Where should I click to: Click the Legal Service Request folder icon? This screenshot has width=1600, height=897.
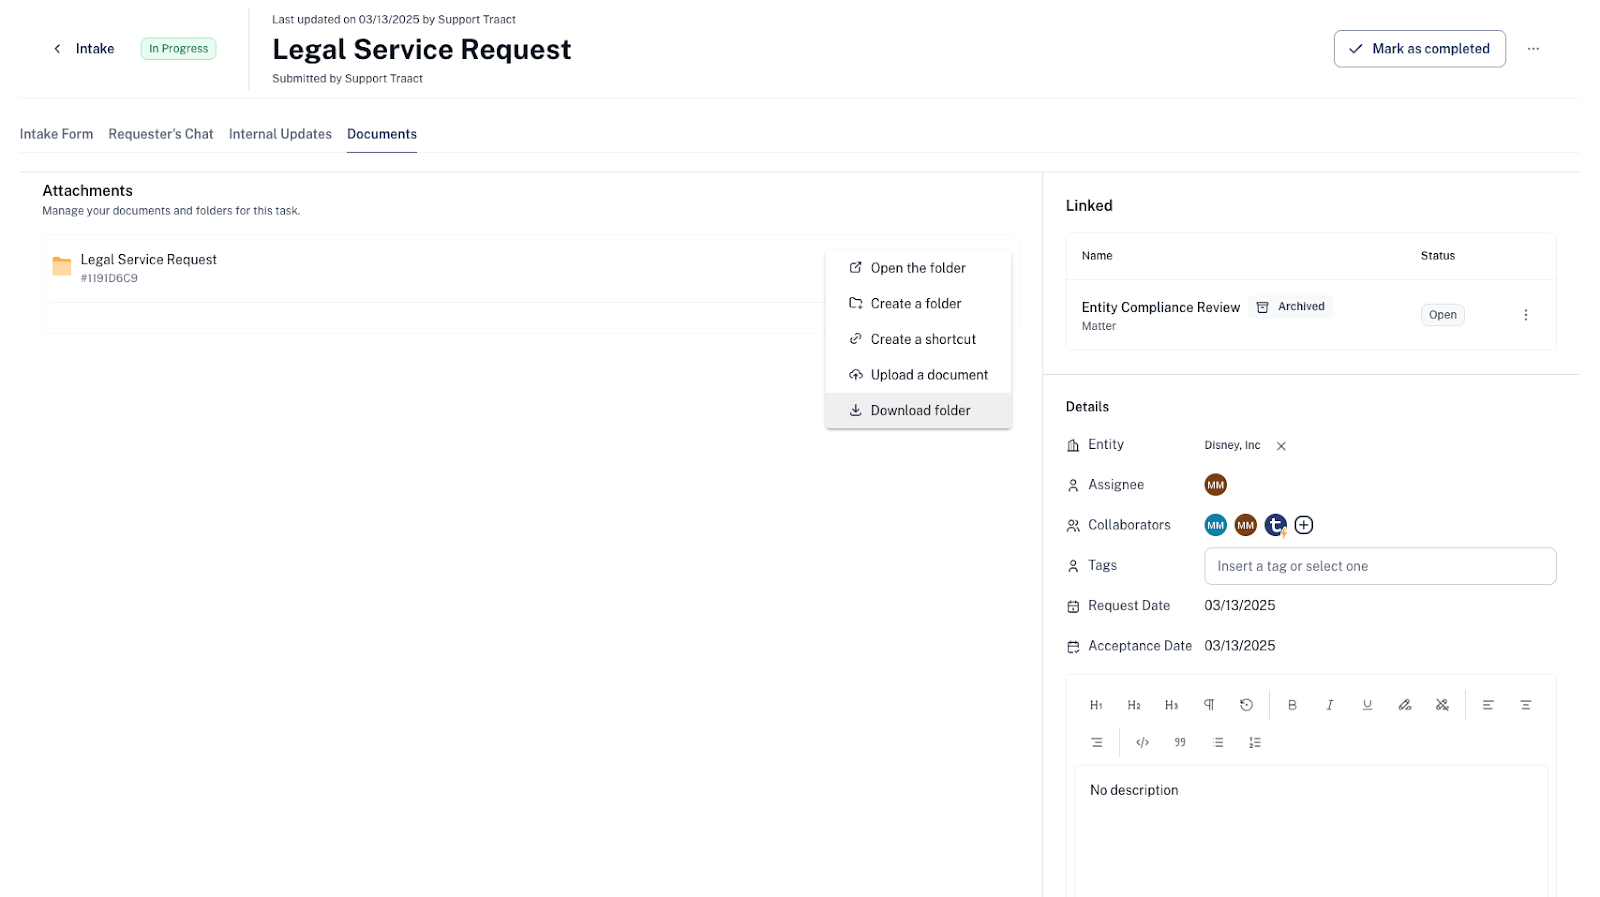tap(62, 266)
